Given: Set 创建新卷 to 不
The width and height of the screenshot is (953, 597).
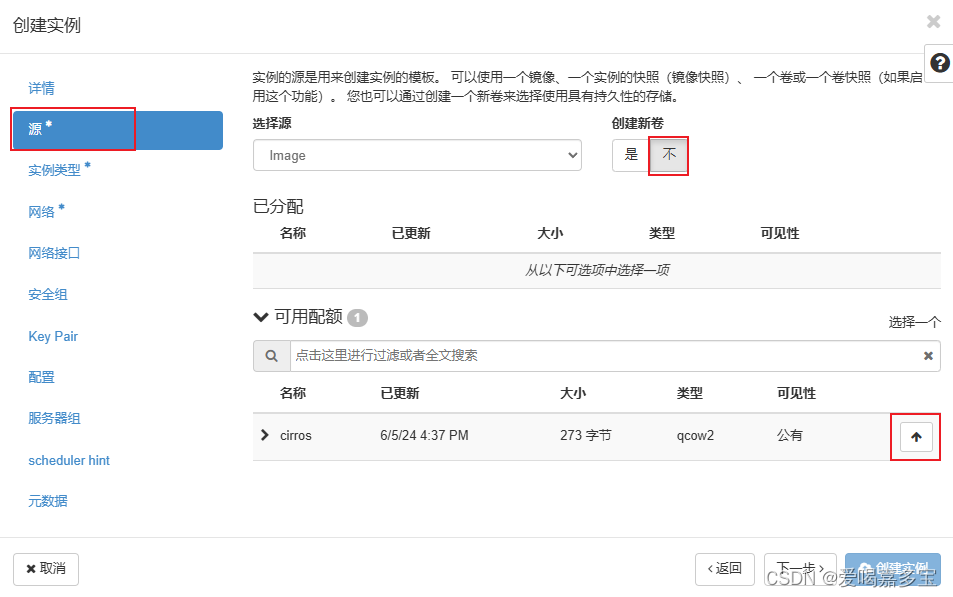Looking at the screenshot, I should (x=669, y=155).
